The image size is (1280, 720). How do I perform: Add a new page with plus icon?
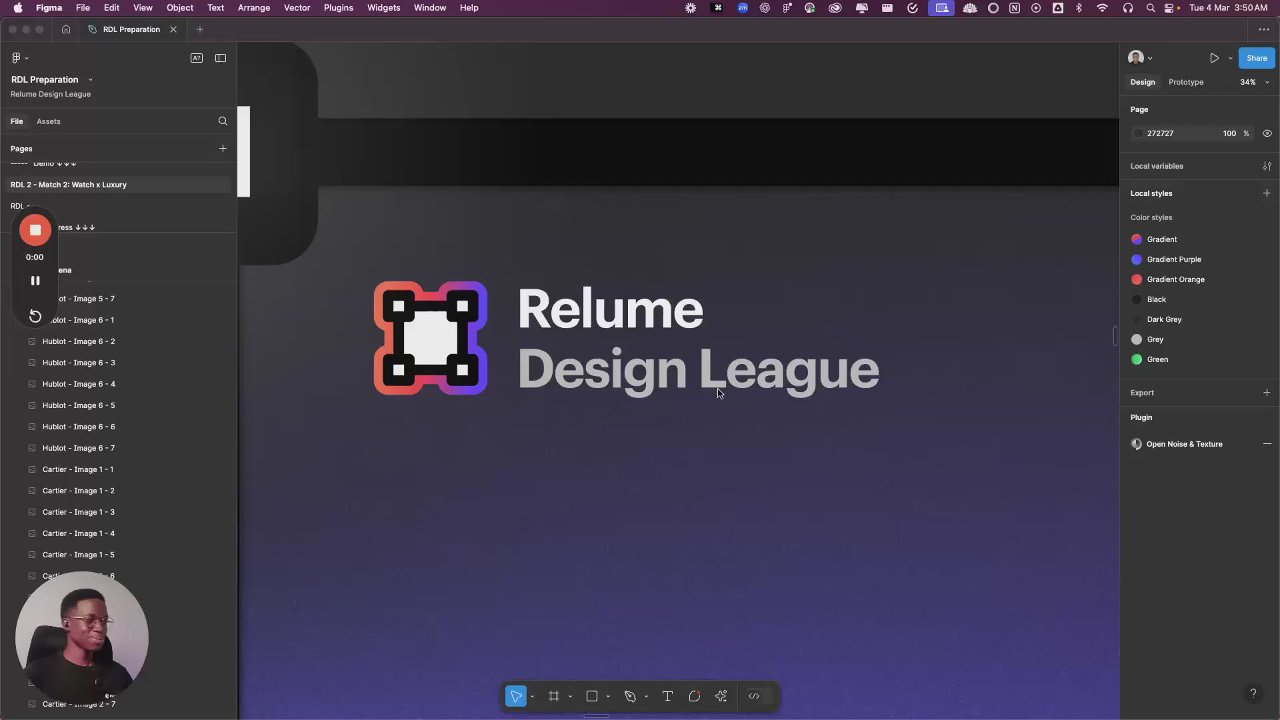point(222,148)
